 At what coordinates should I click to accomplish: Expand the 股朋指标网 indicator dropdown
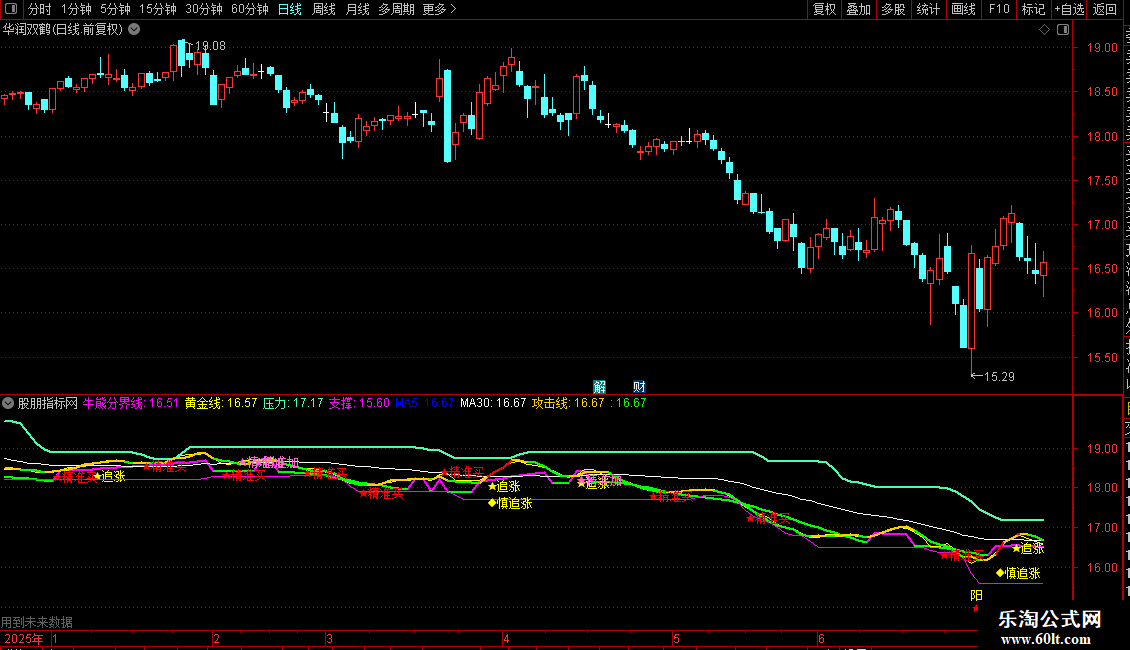8,404
